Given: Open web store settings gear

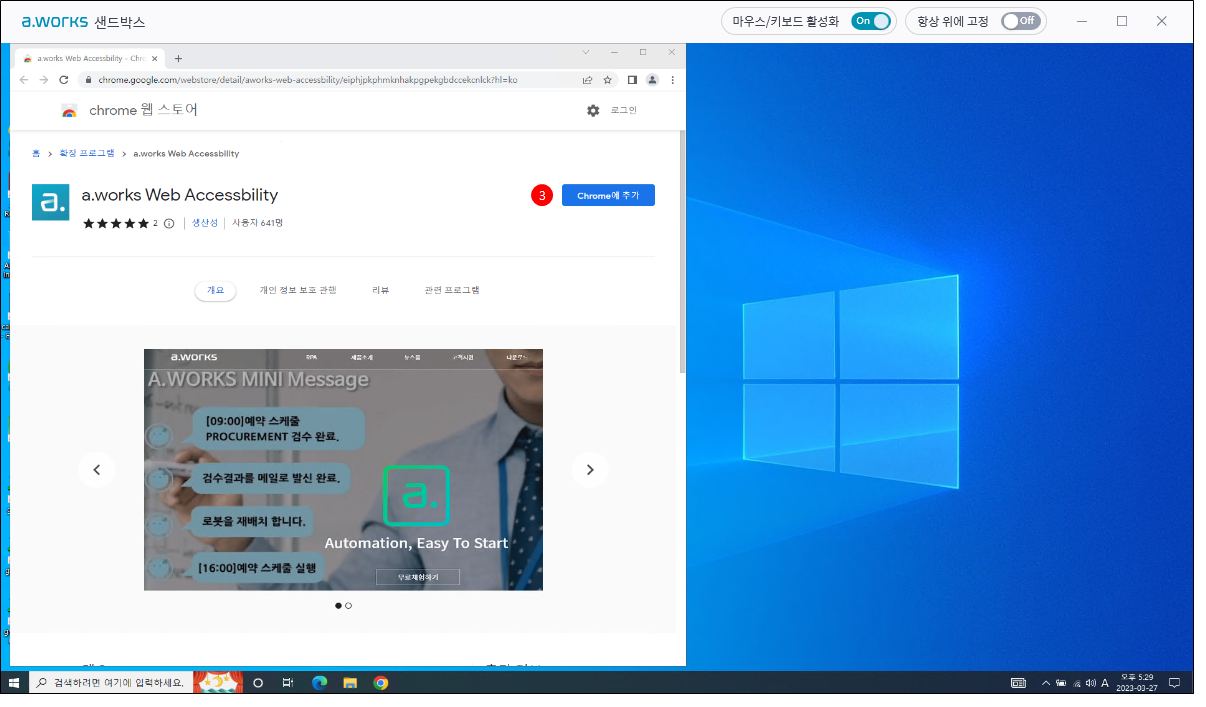Looking at the screenshot, I should (593, 110).
